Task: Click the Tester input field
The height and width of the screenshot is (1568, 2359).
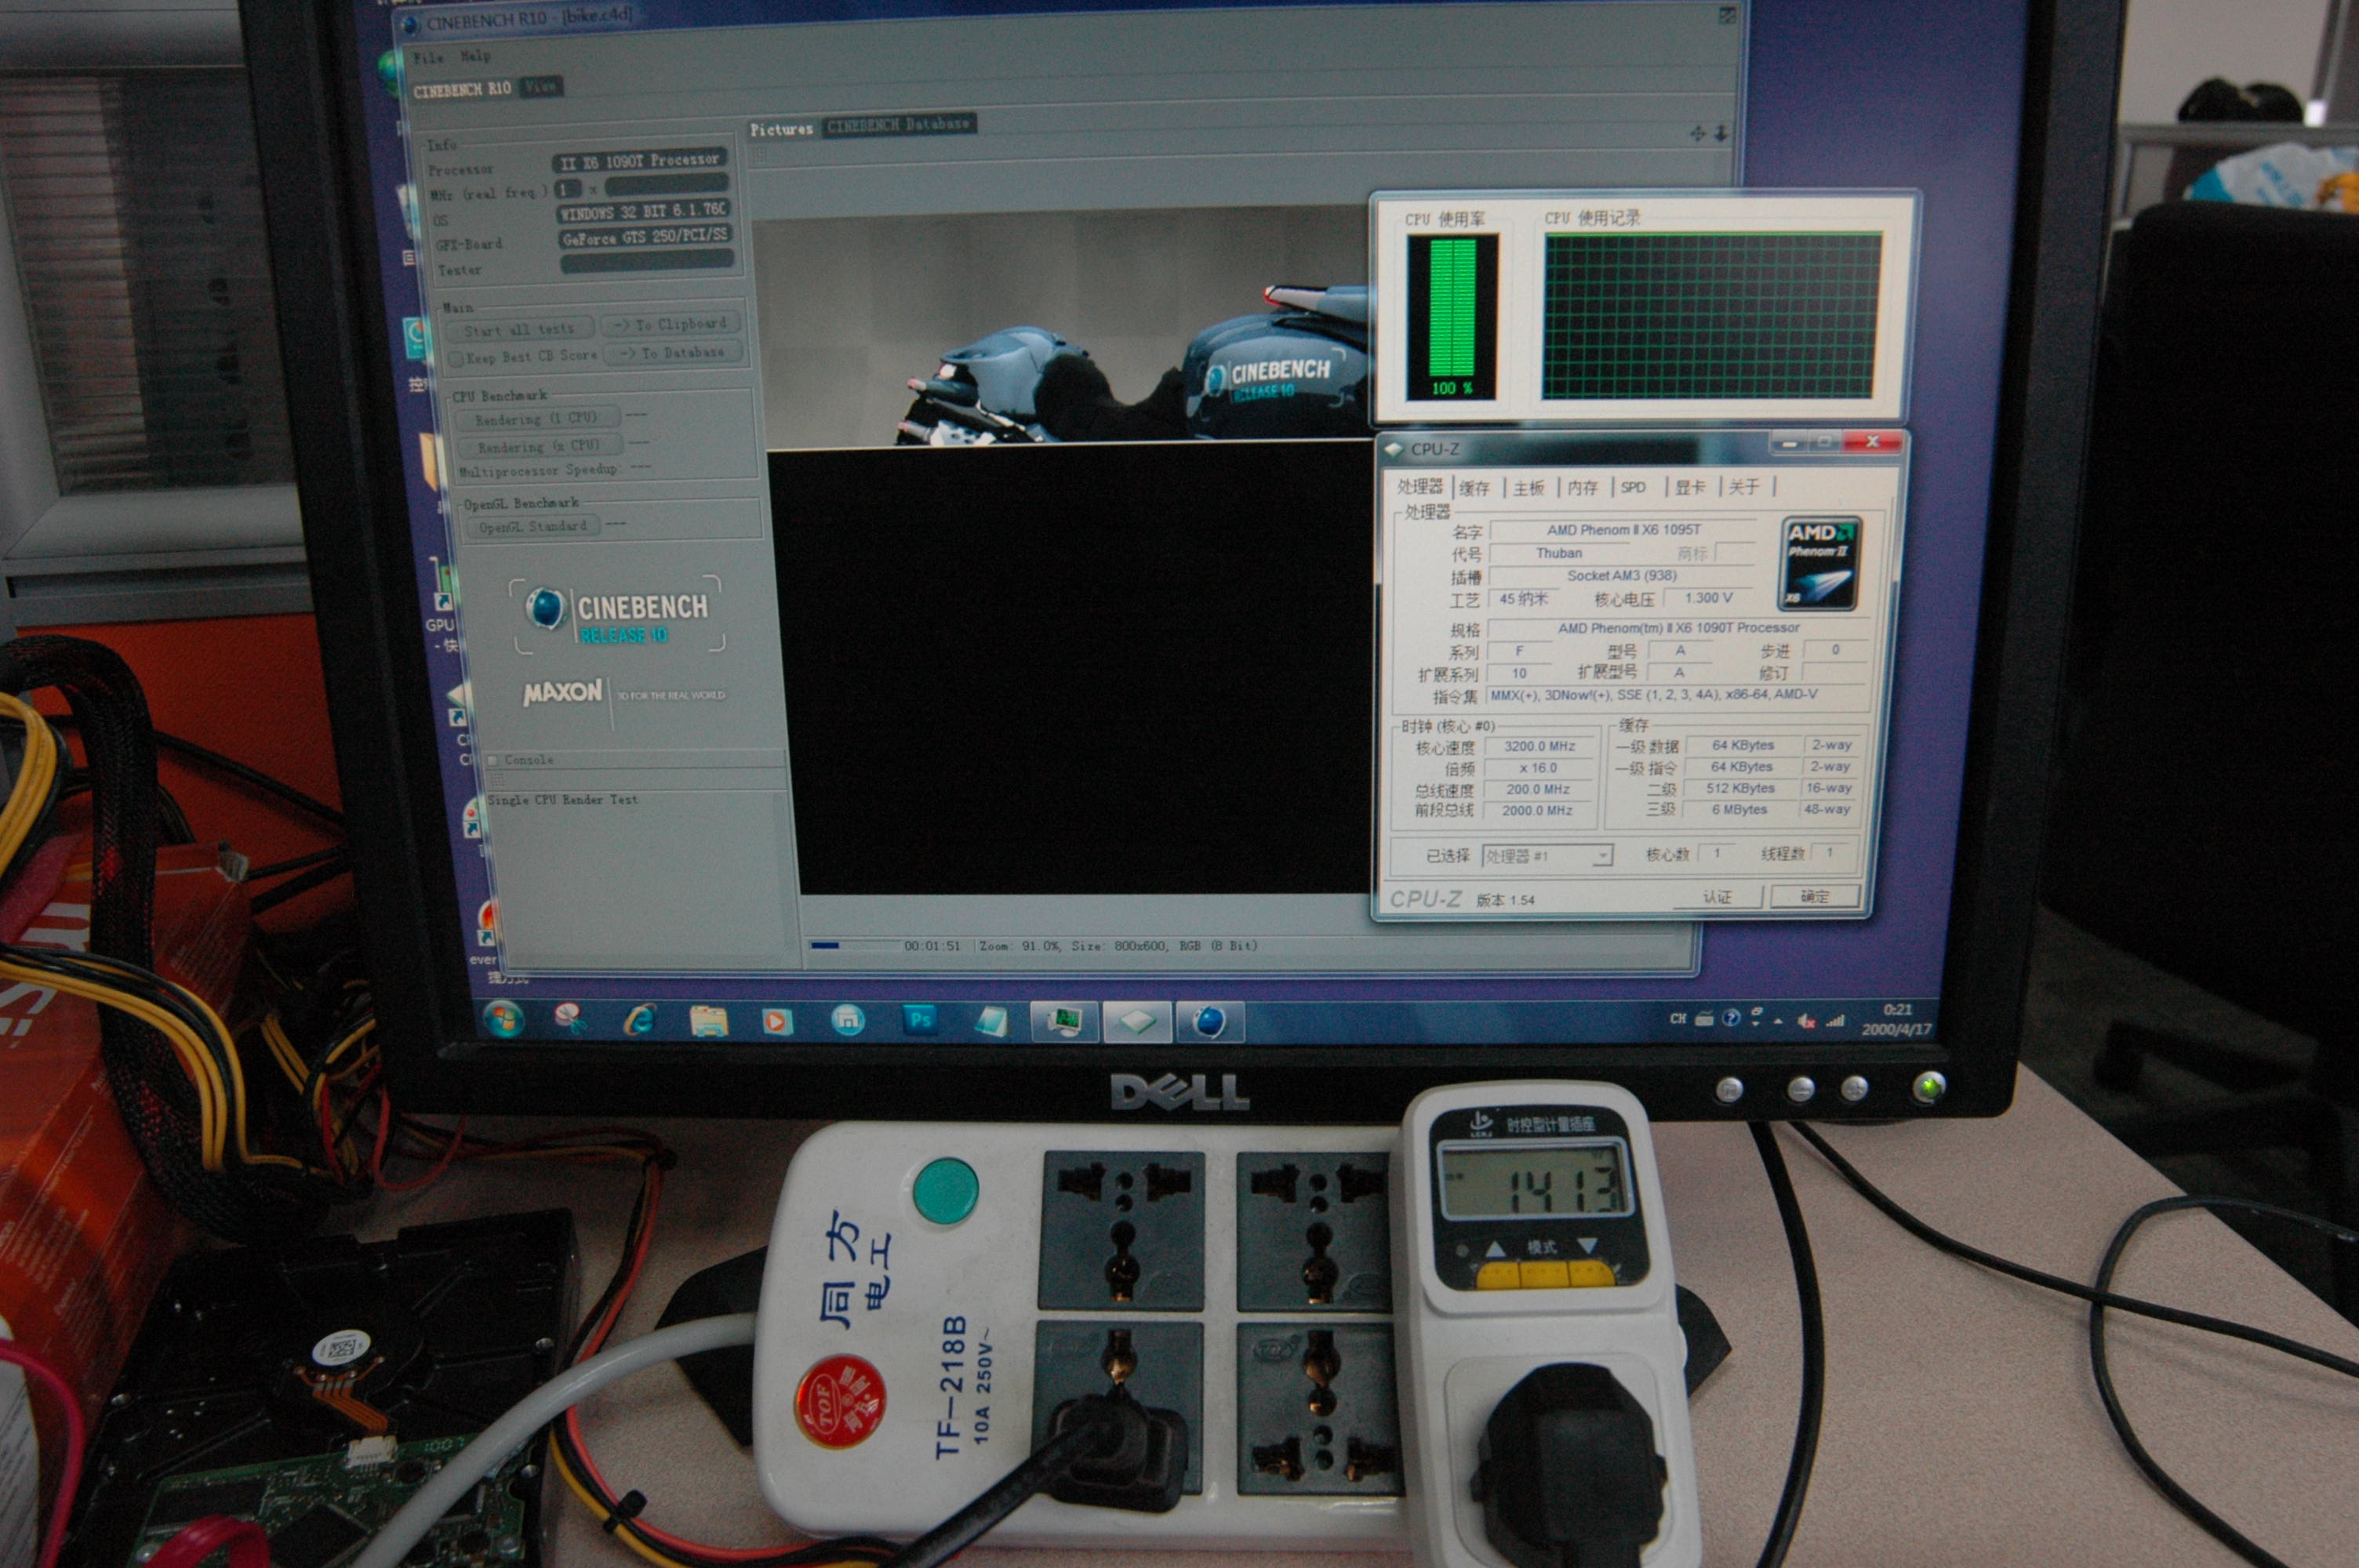Action: 646,262
